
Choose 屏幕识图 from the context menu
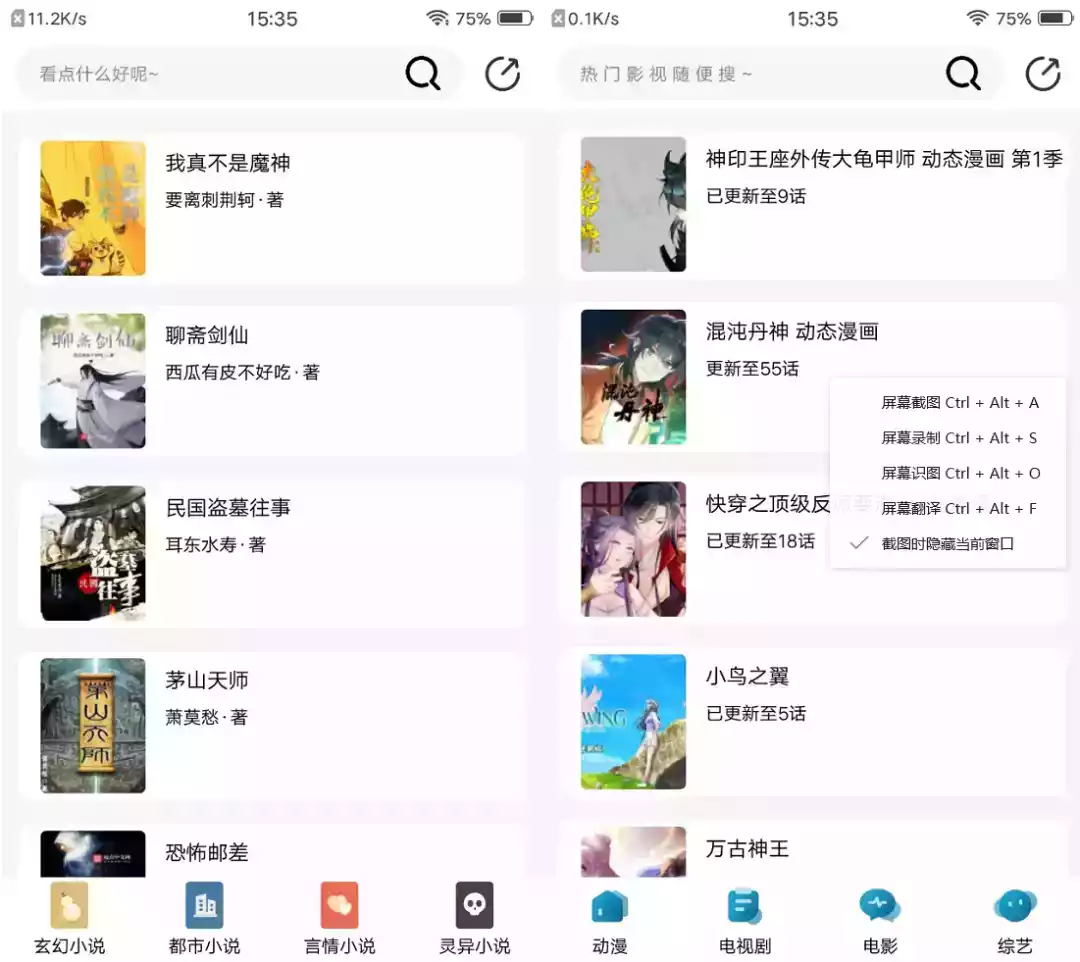coord(958,472)
